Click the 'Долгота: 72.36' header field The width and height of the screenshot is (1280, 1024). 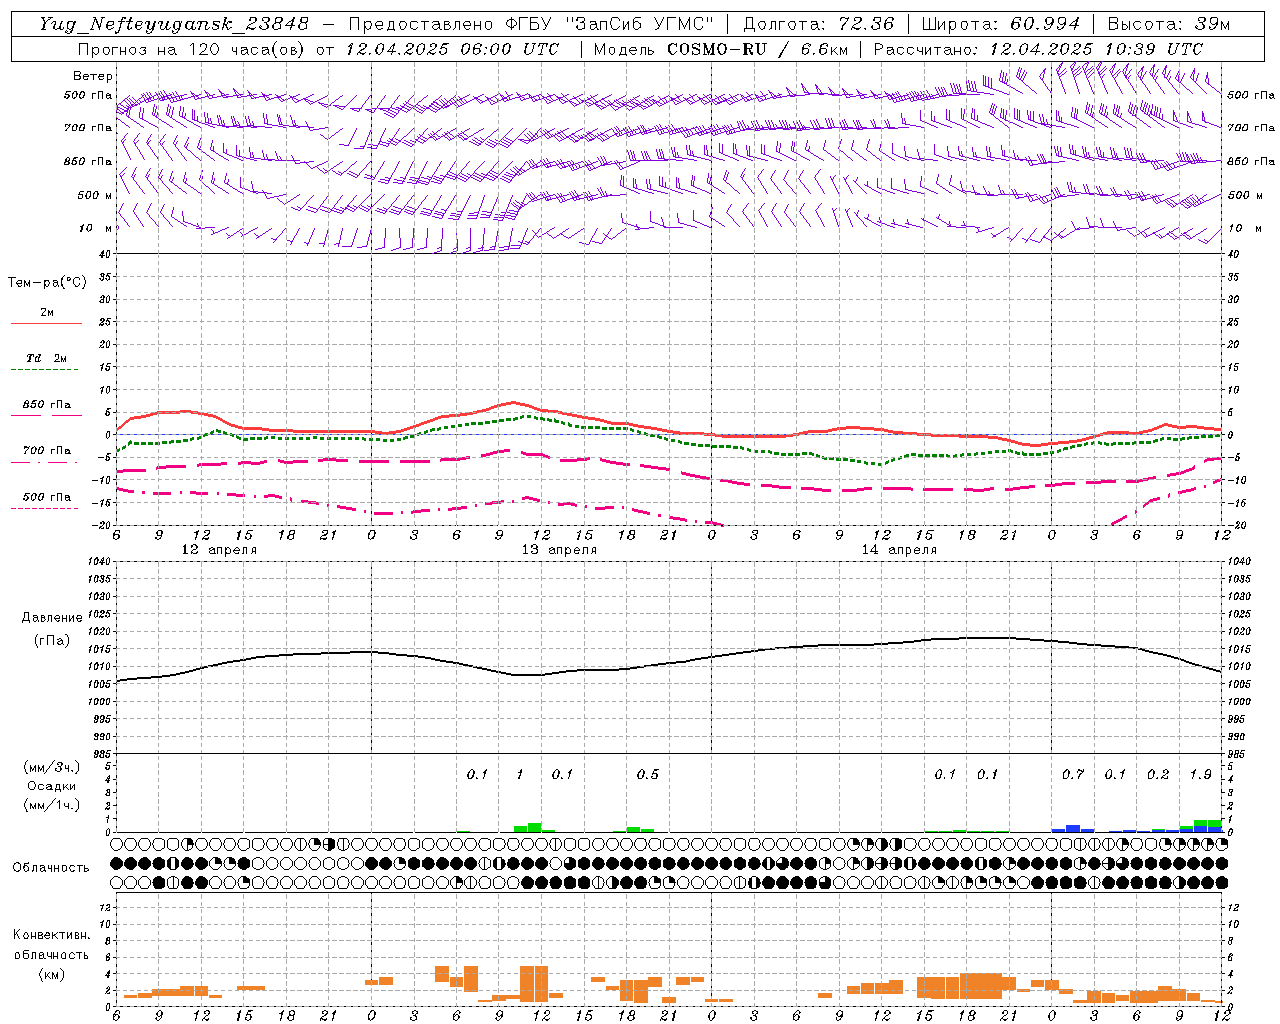tap(818, 24)
